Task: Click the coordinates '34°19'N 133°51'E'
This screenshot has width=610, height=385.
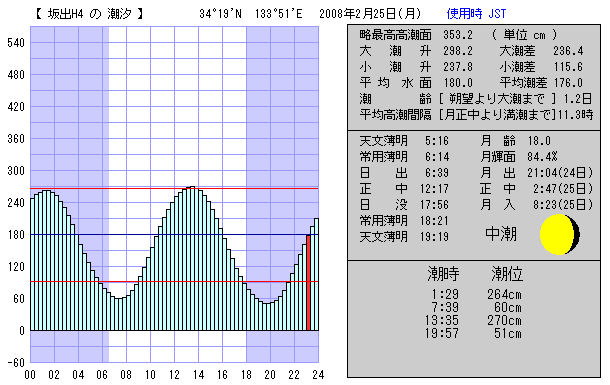Action: point(251,14)
